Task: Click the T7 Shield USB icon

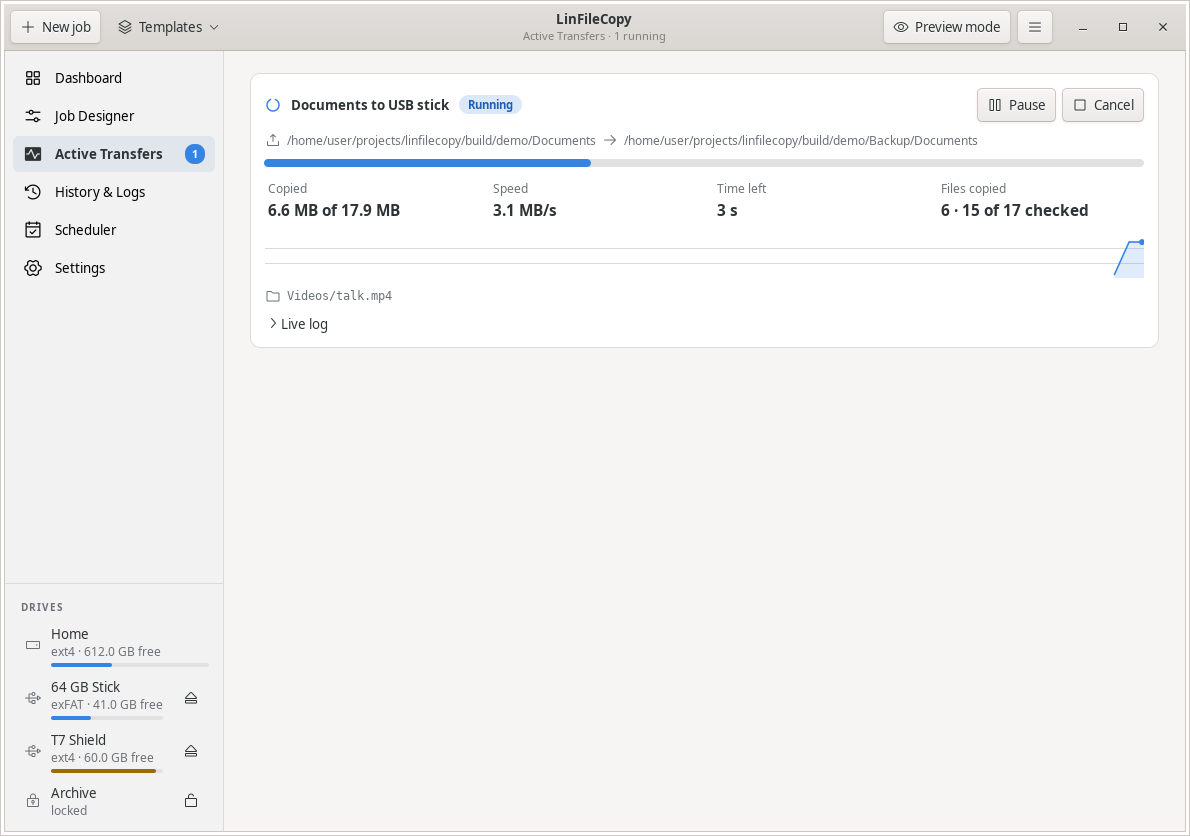Action: tap(33, 751)
